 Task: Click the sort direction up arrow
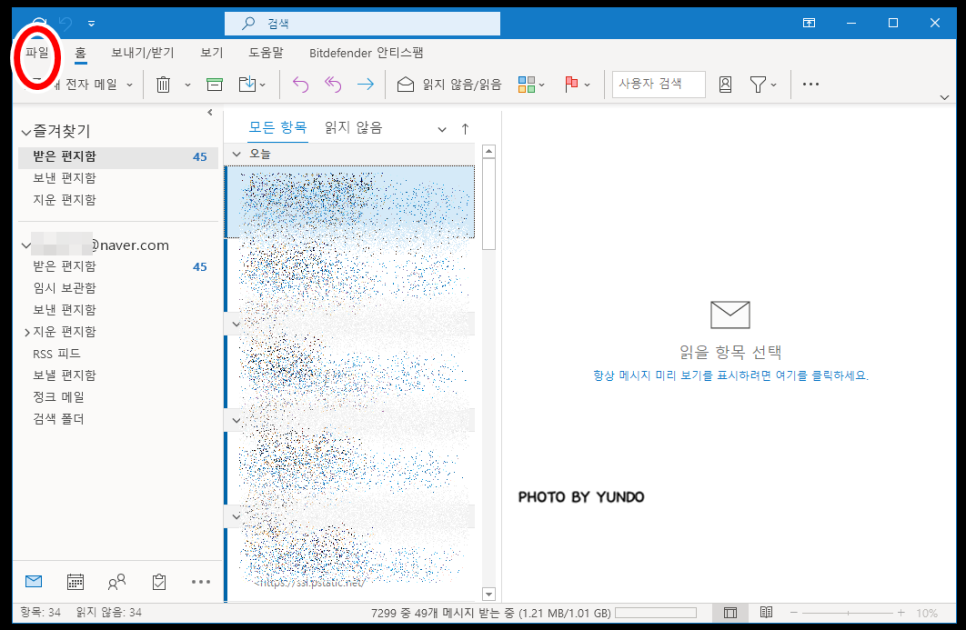(x=465, y=129)
